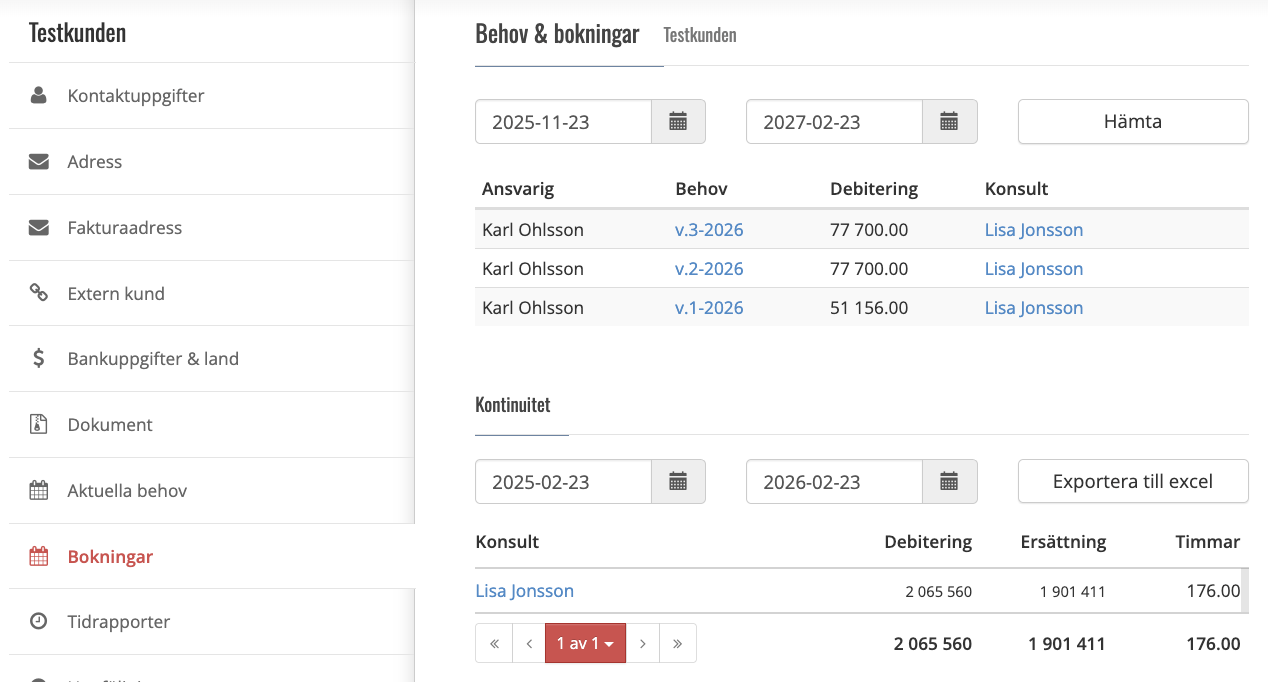Screen dimensions: 1268x682
Task: Open Aktuella behov in the sidebar
Action: [211, 491]
